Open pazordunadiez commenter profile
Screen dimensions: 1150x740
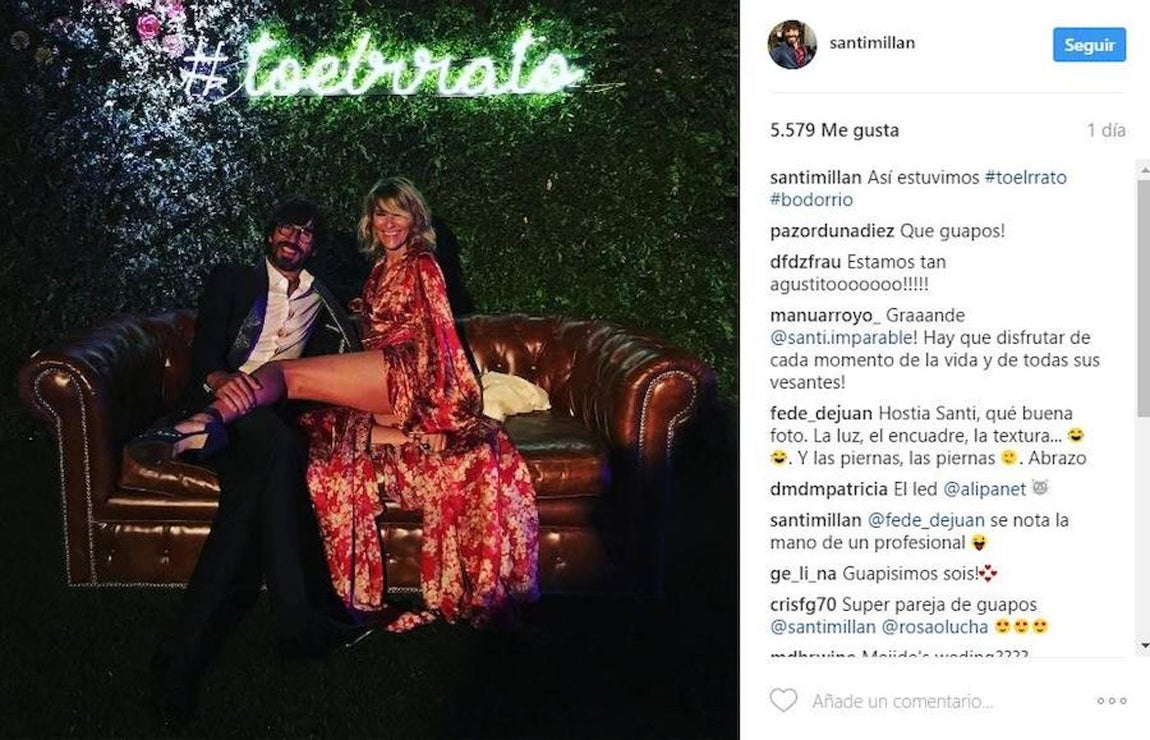(x=832, y=231)
